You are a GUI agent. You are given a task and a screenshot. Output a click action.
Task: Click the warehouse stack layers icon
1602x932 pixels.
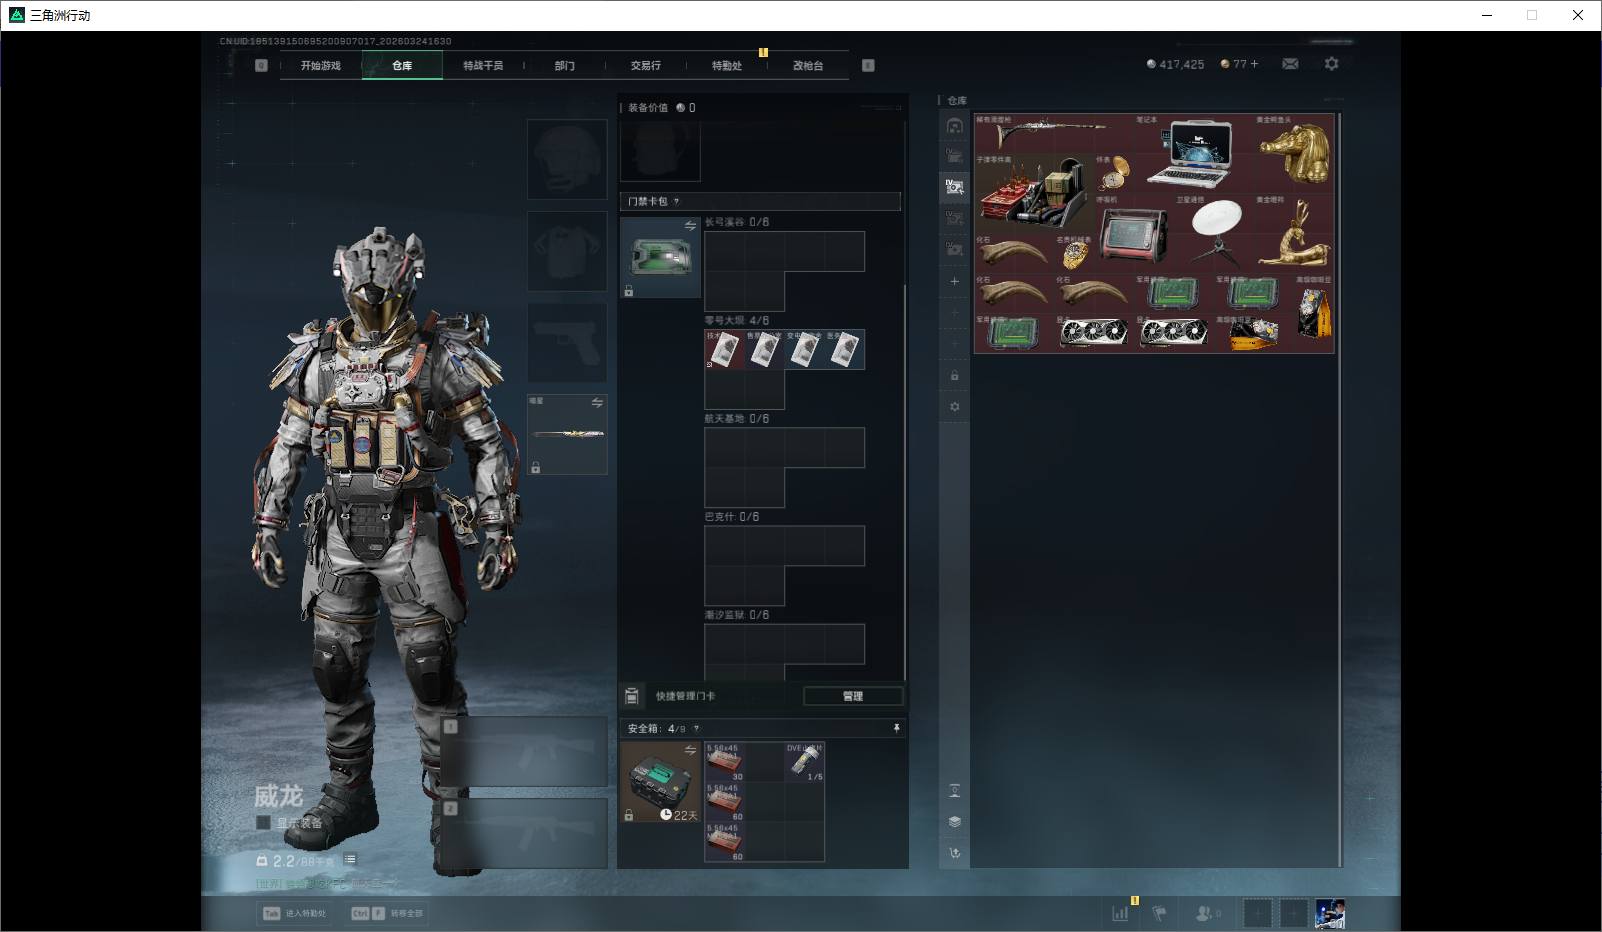point(955,822)
